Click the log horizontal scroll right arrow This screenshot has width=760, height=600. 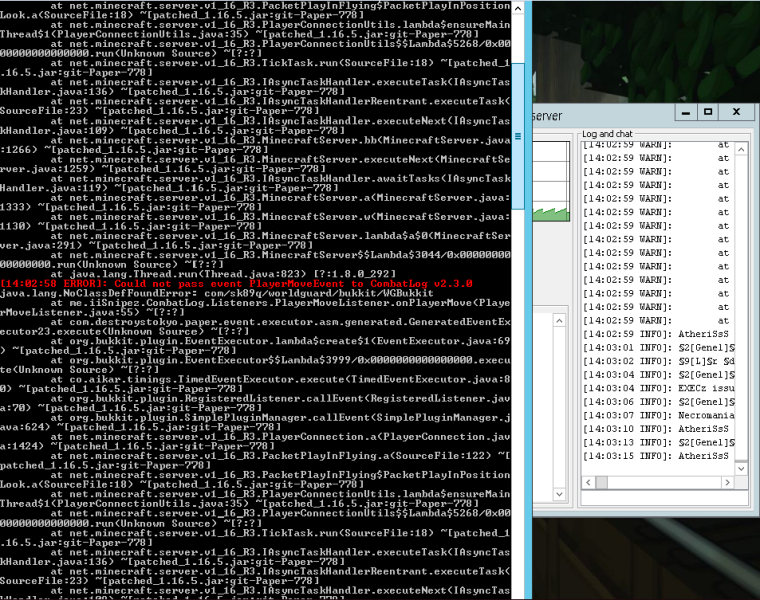(727, 482)
